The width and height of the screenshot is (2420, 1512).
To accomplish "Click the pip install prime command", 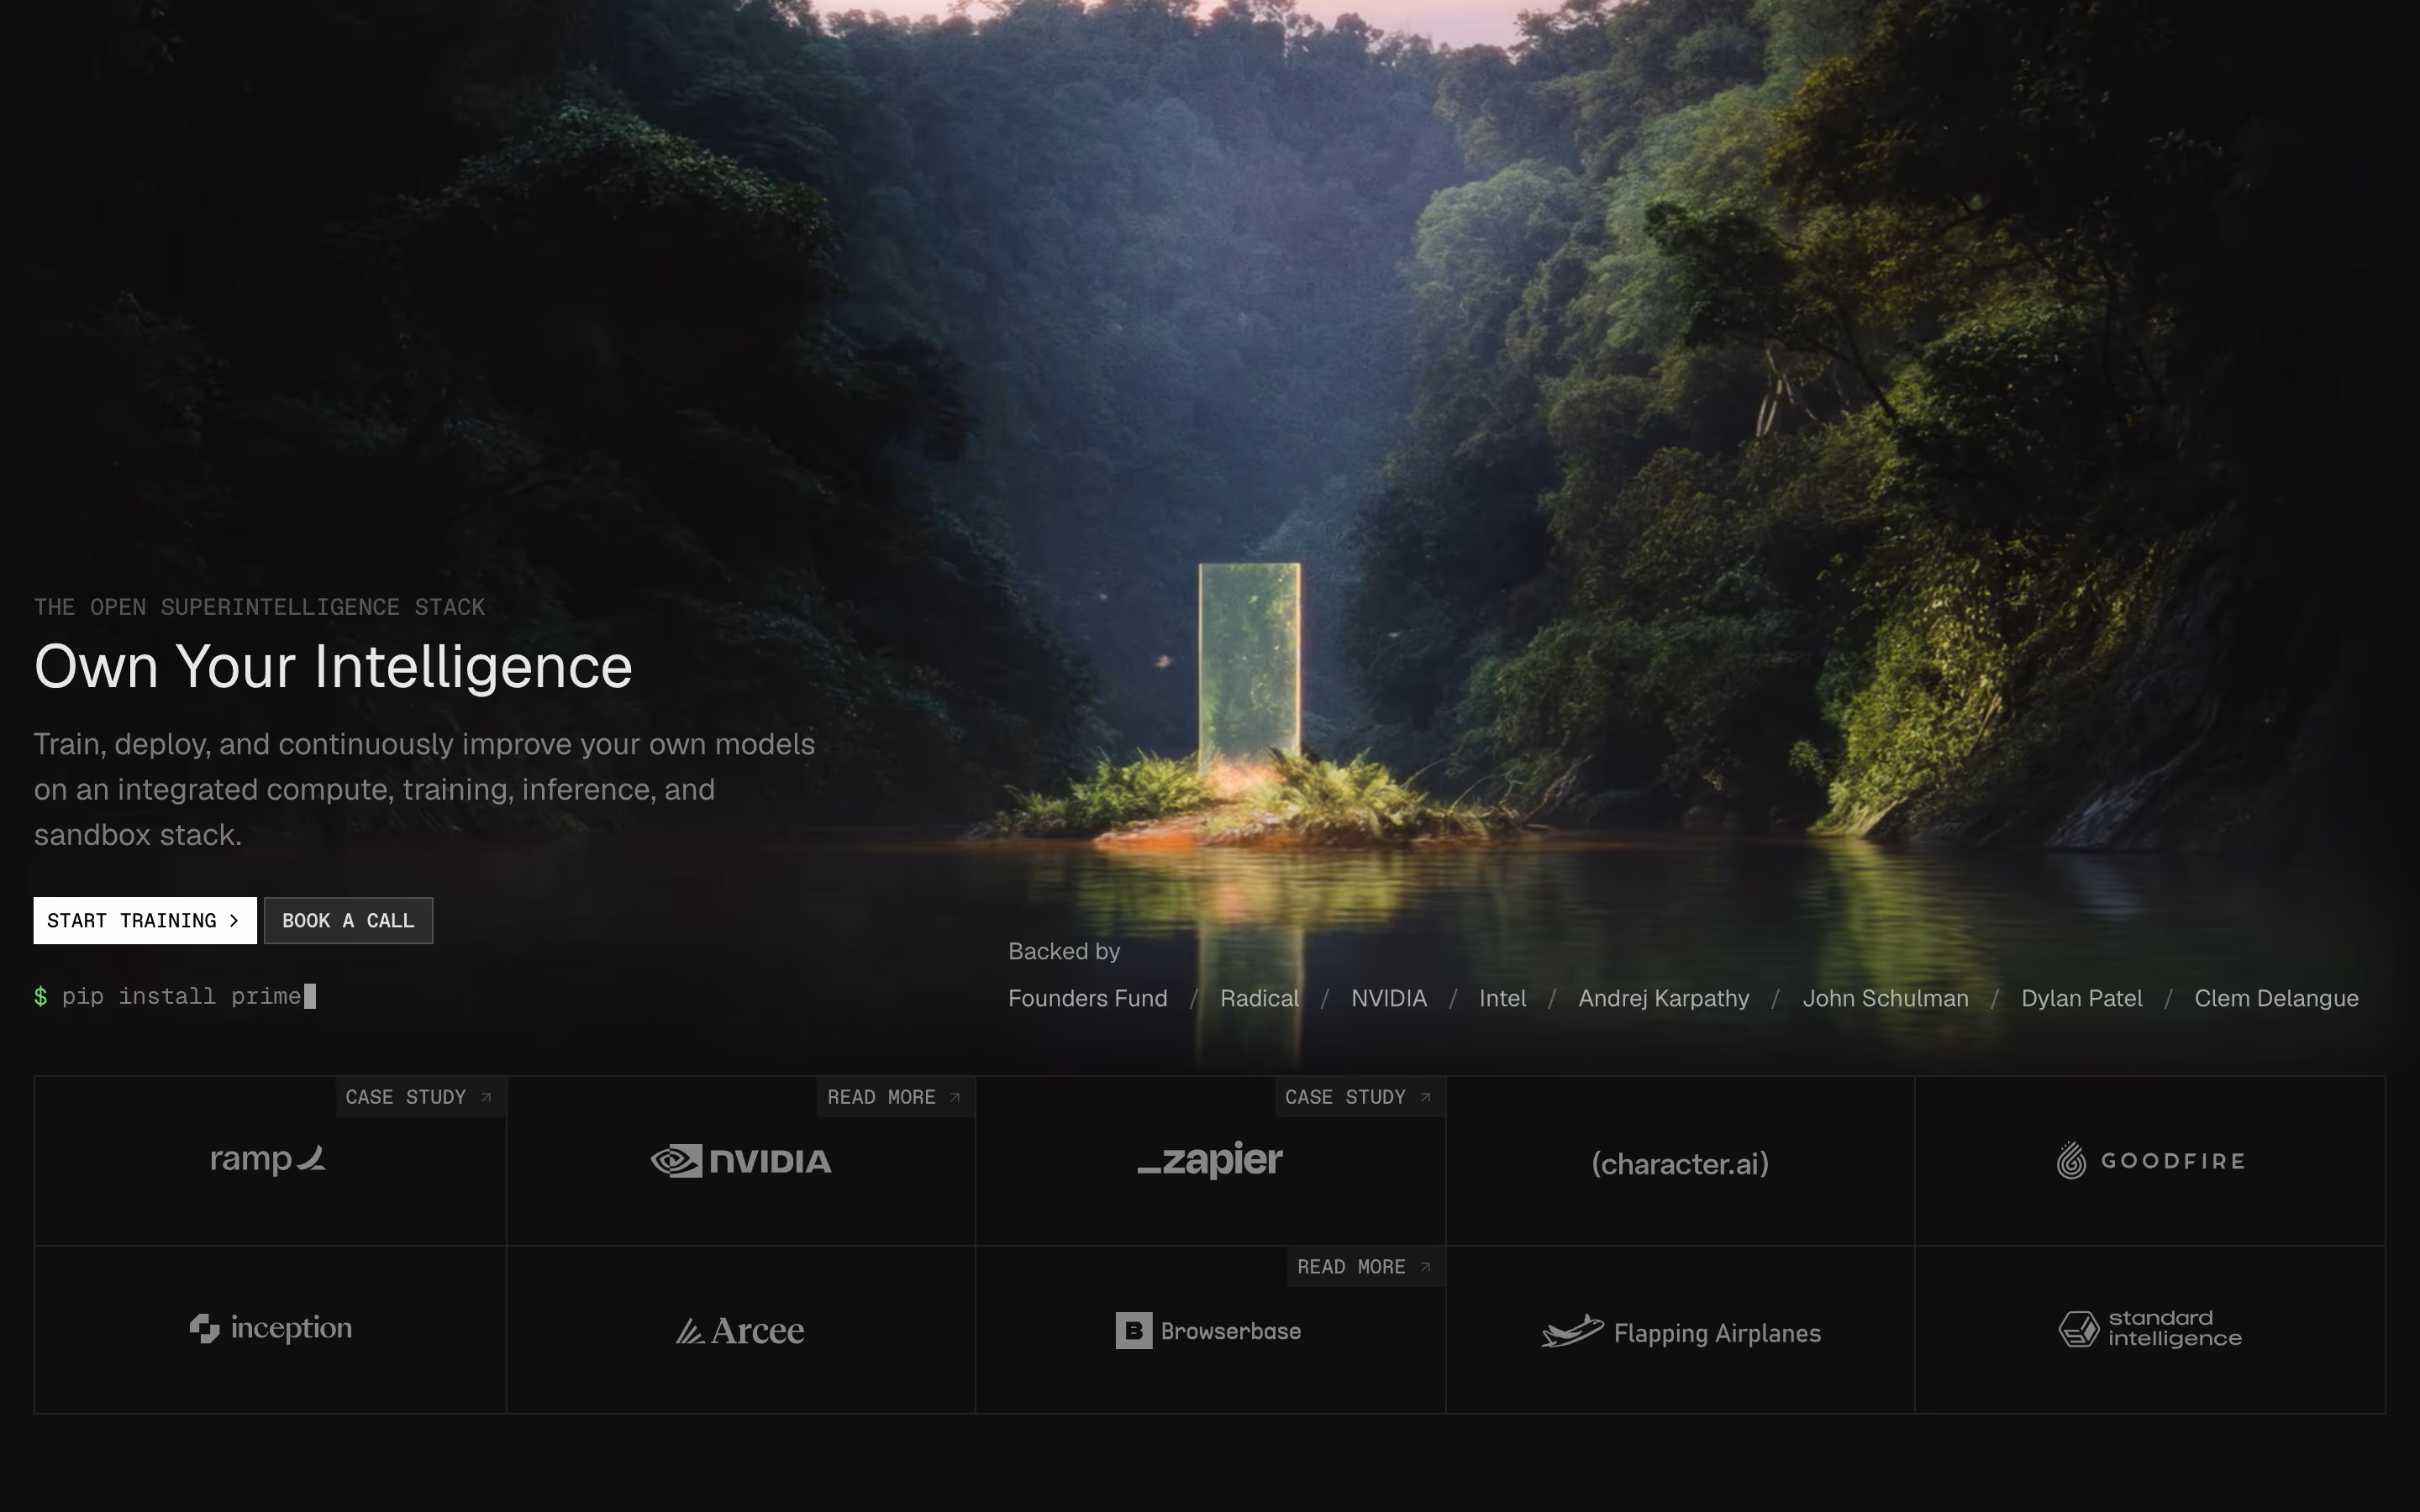I will coord(175,996).
